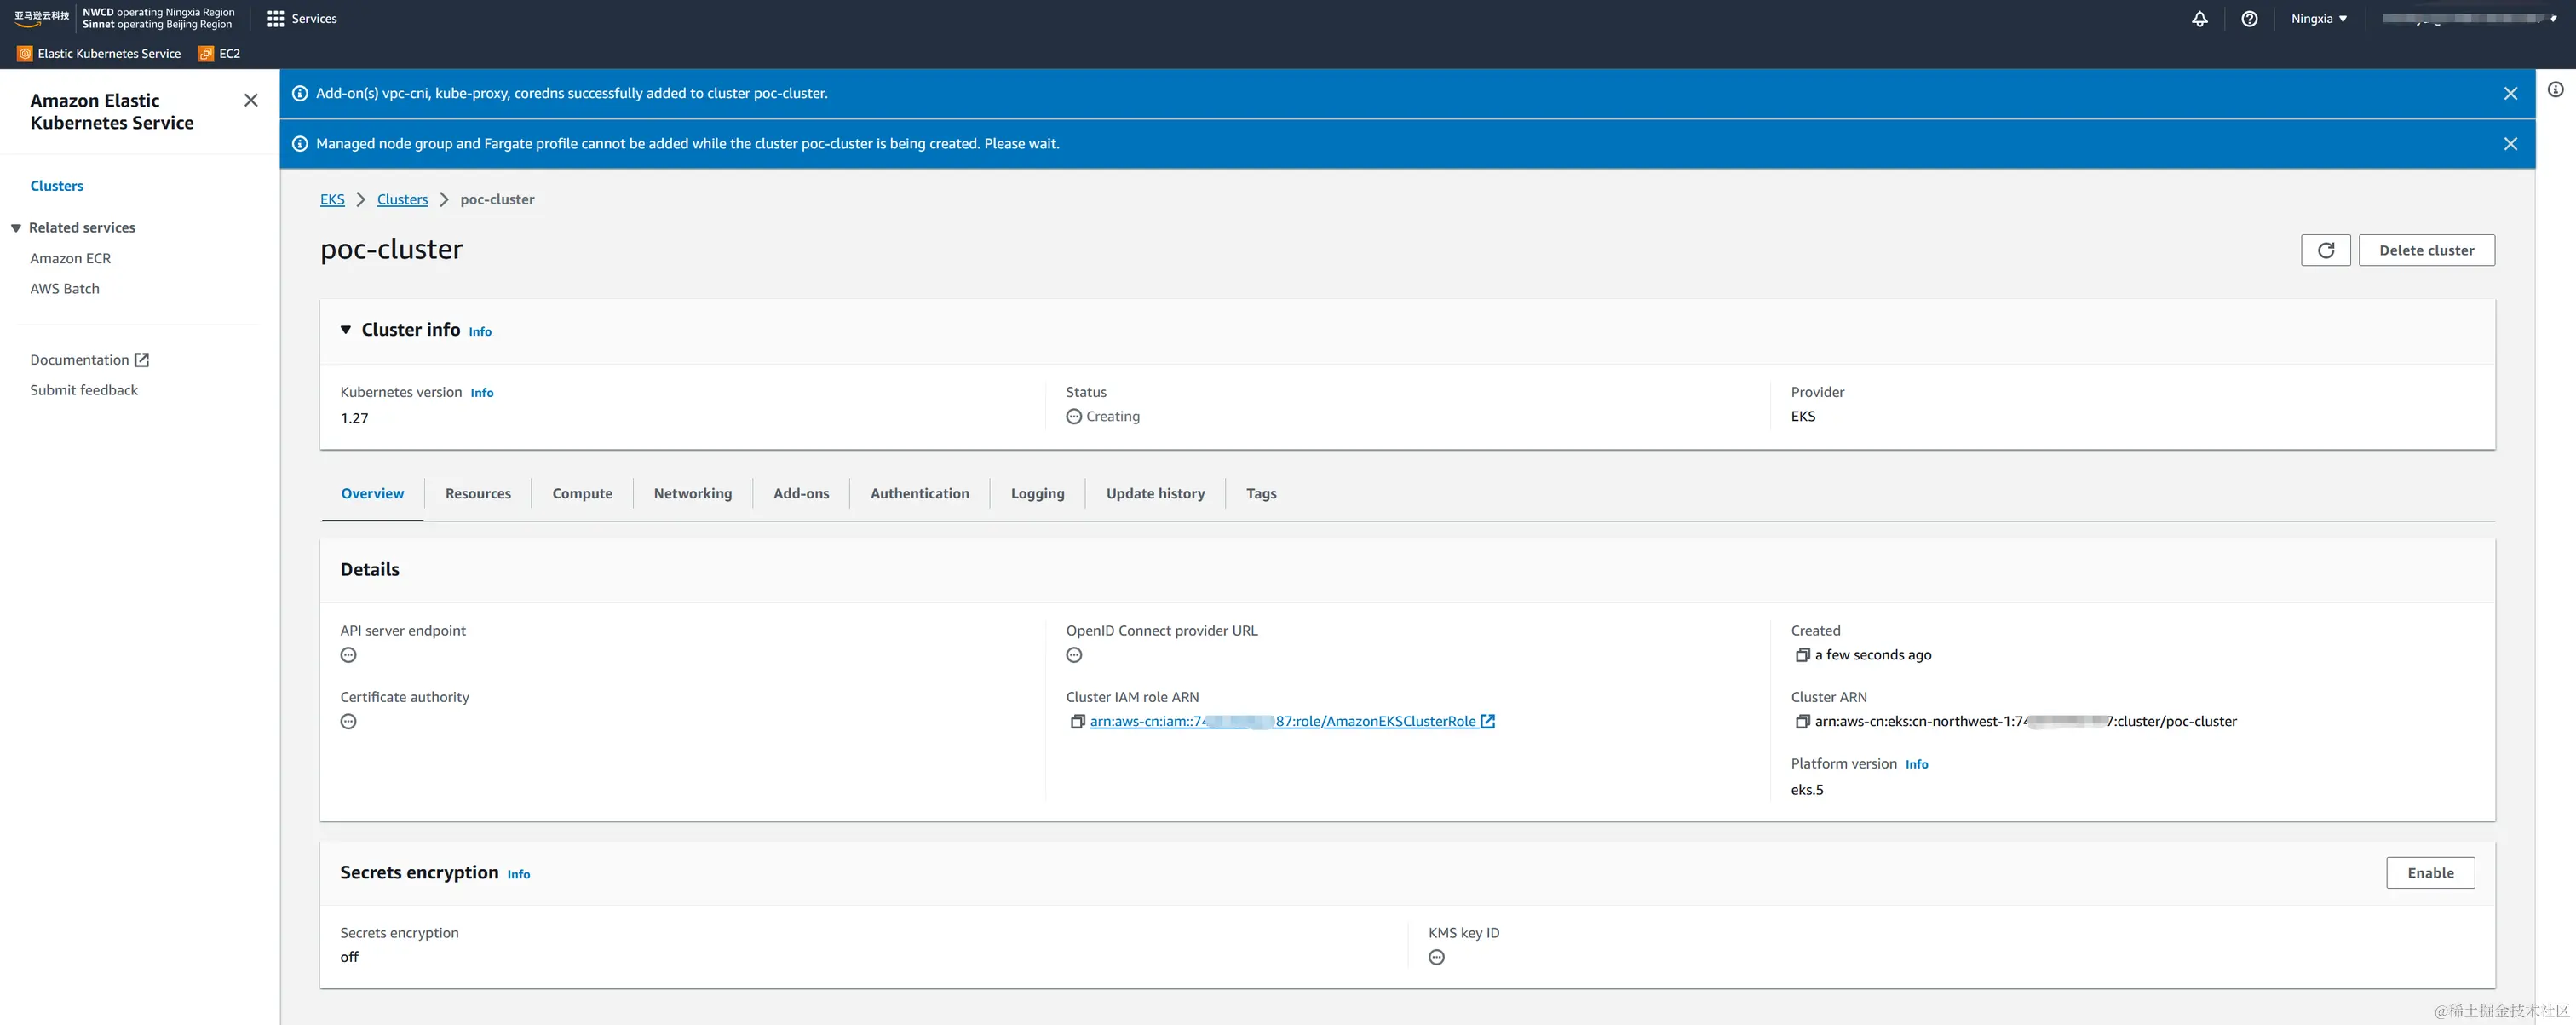Open the Update history tab
Screen dimensions: 2576x1025
[x=1155, y=494]
